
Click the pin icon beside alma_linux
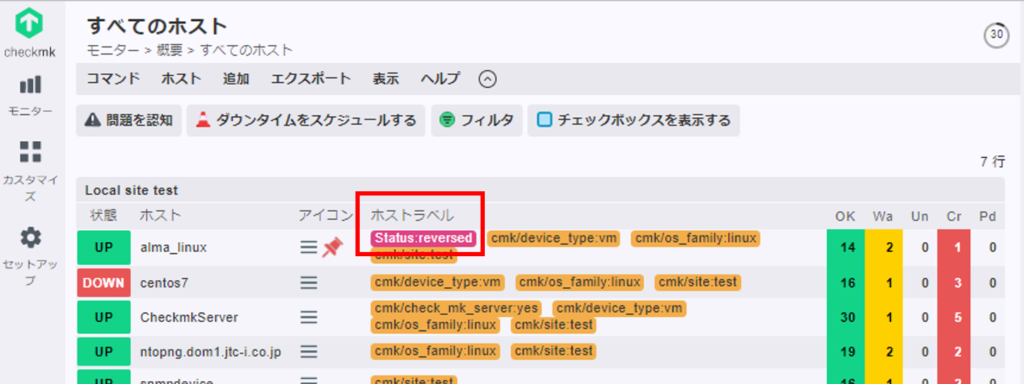tap(332, 248)
